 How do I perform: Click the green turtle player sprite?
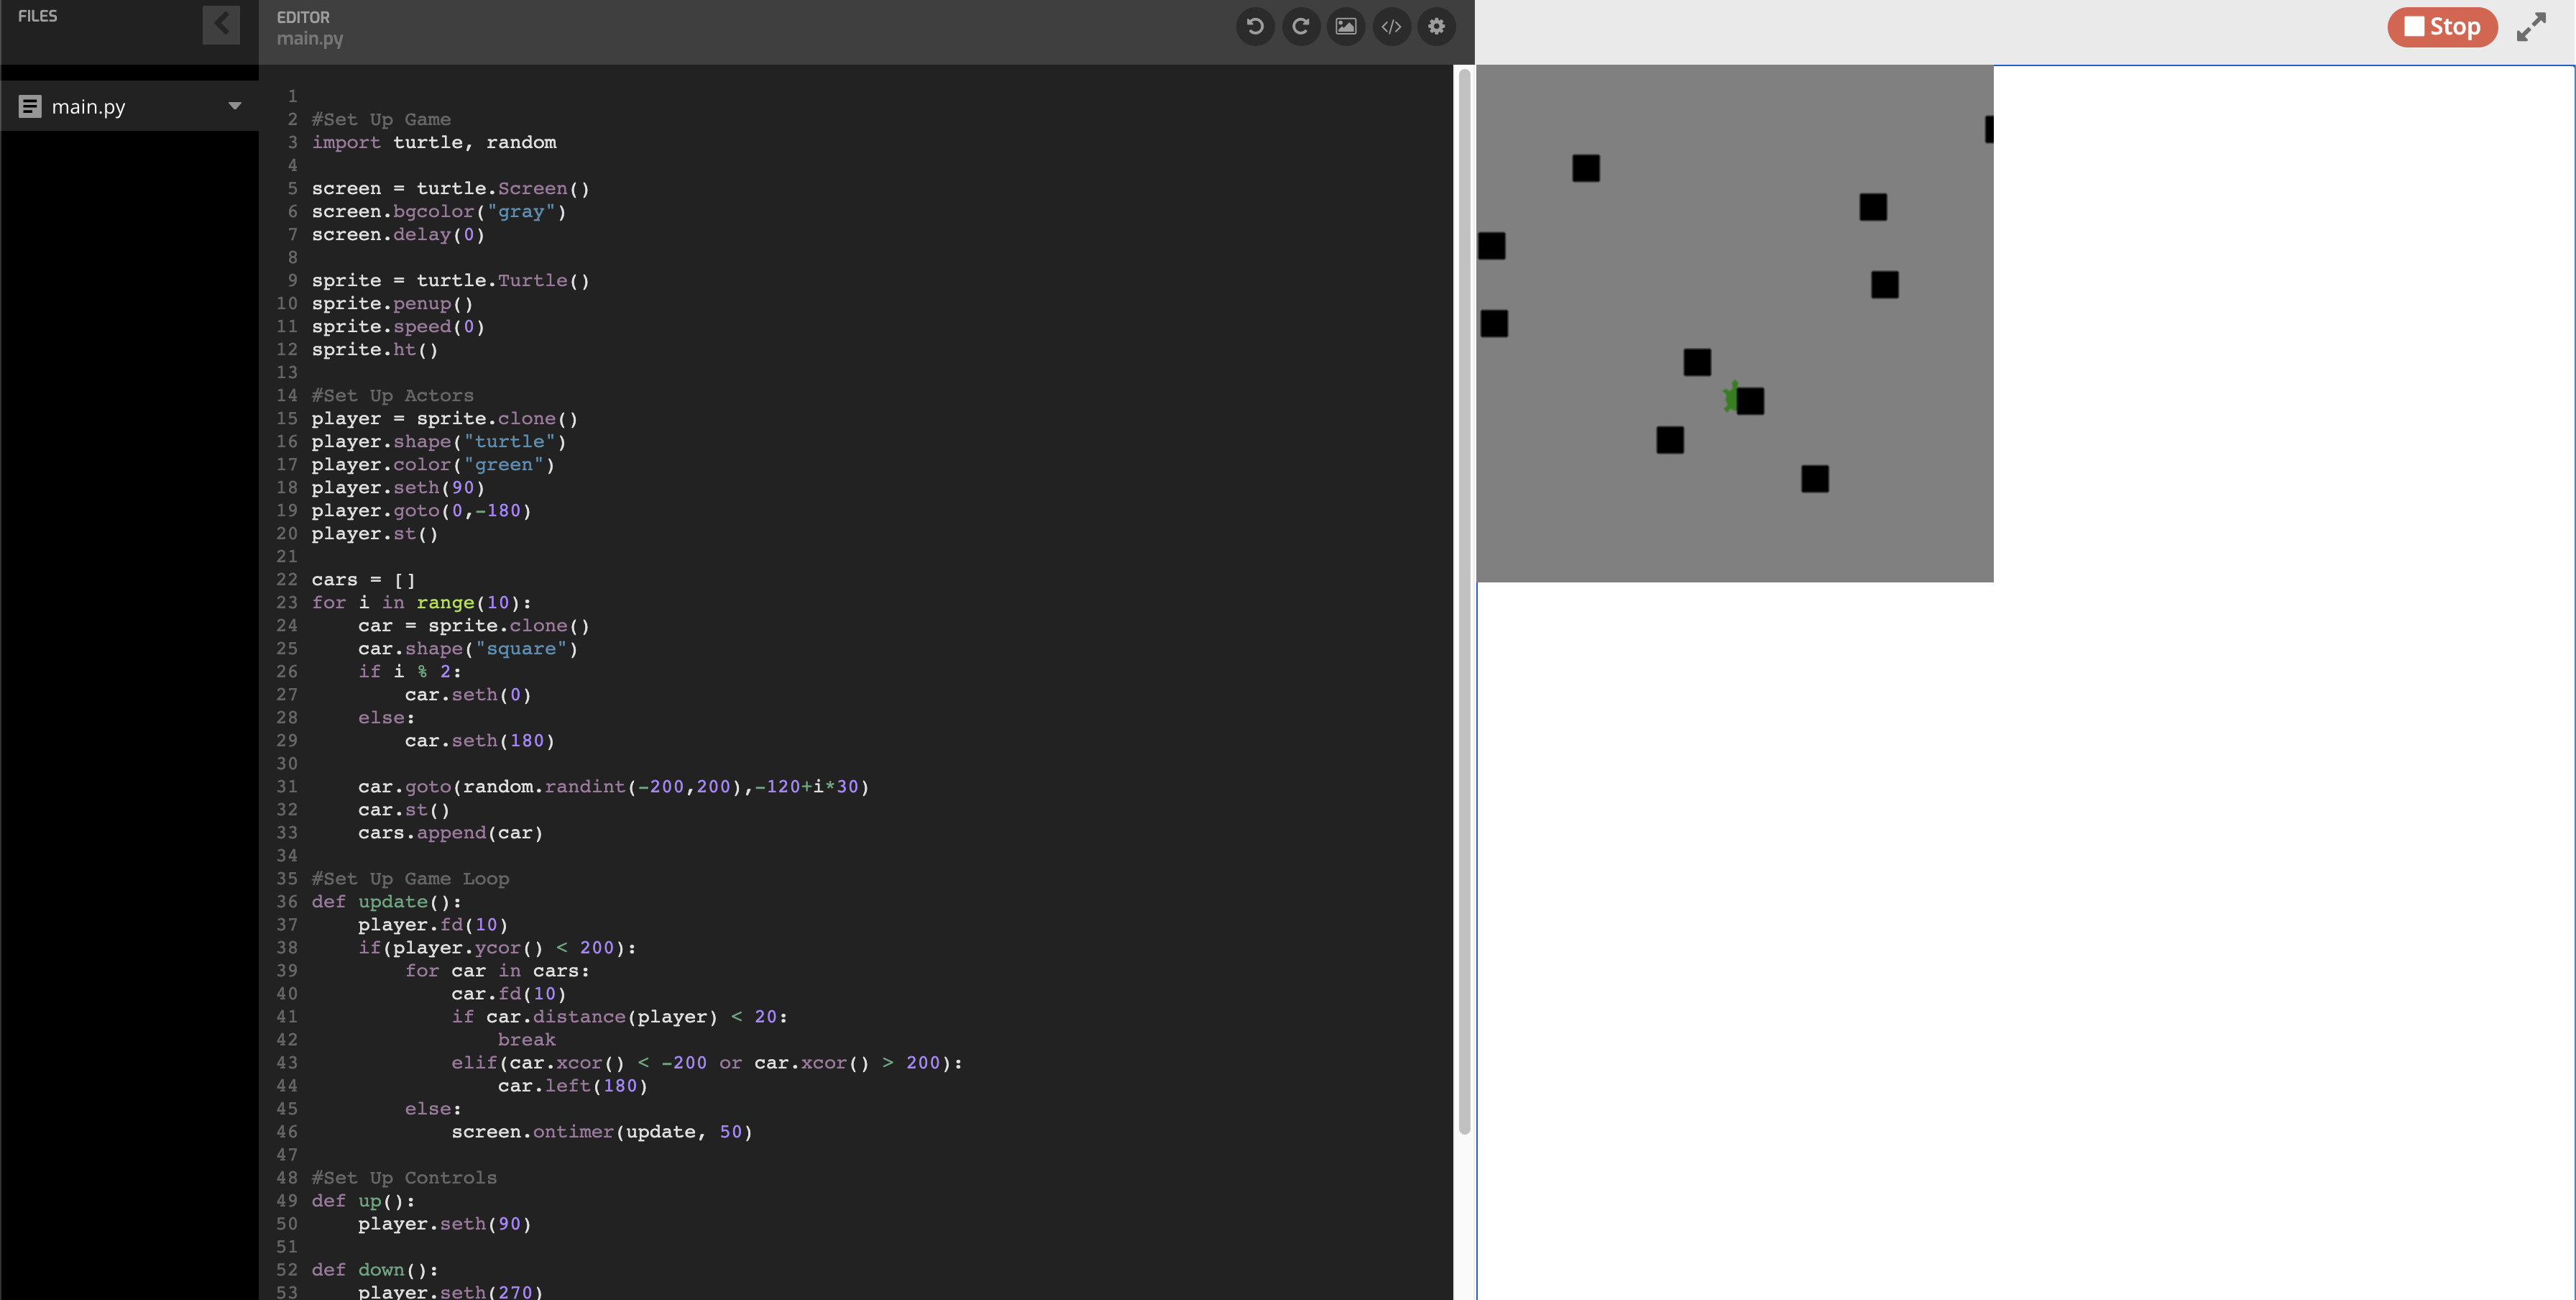pos(1731,398)
